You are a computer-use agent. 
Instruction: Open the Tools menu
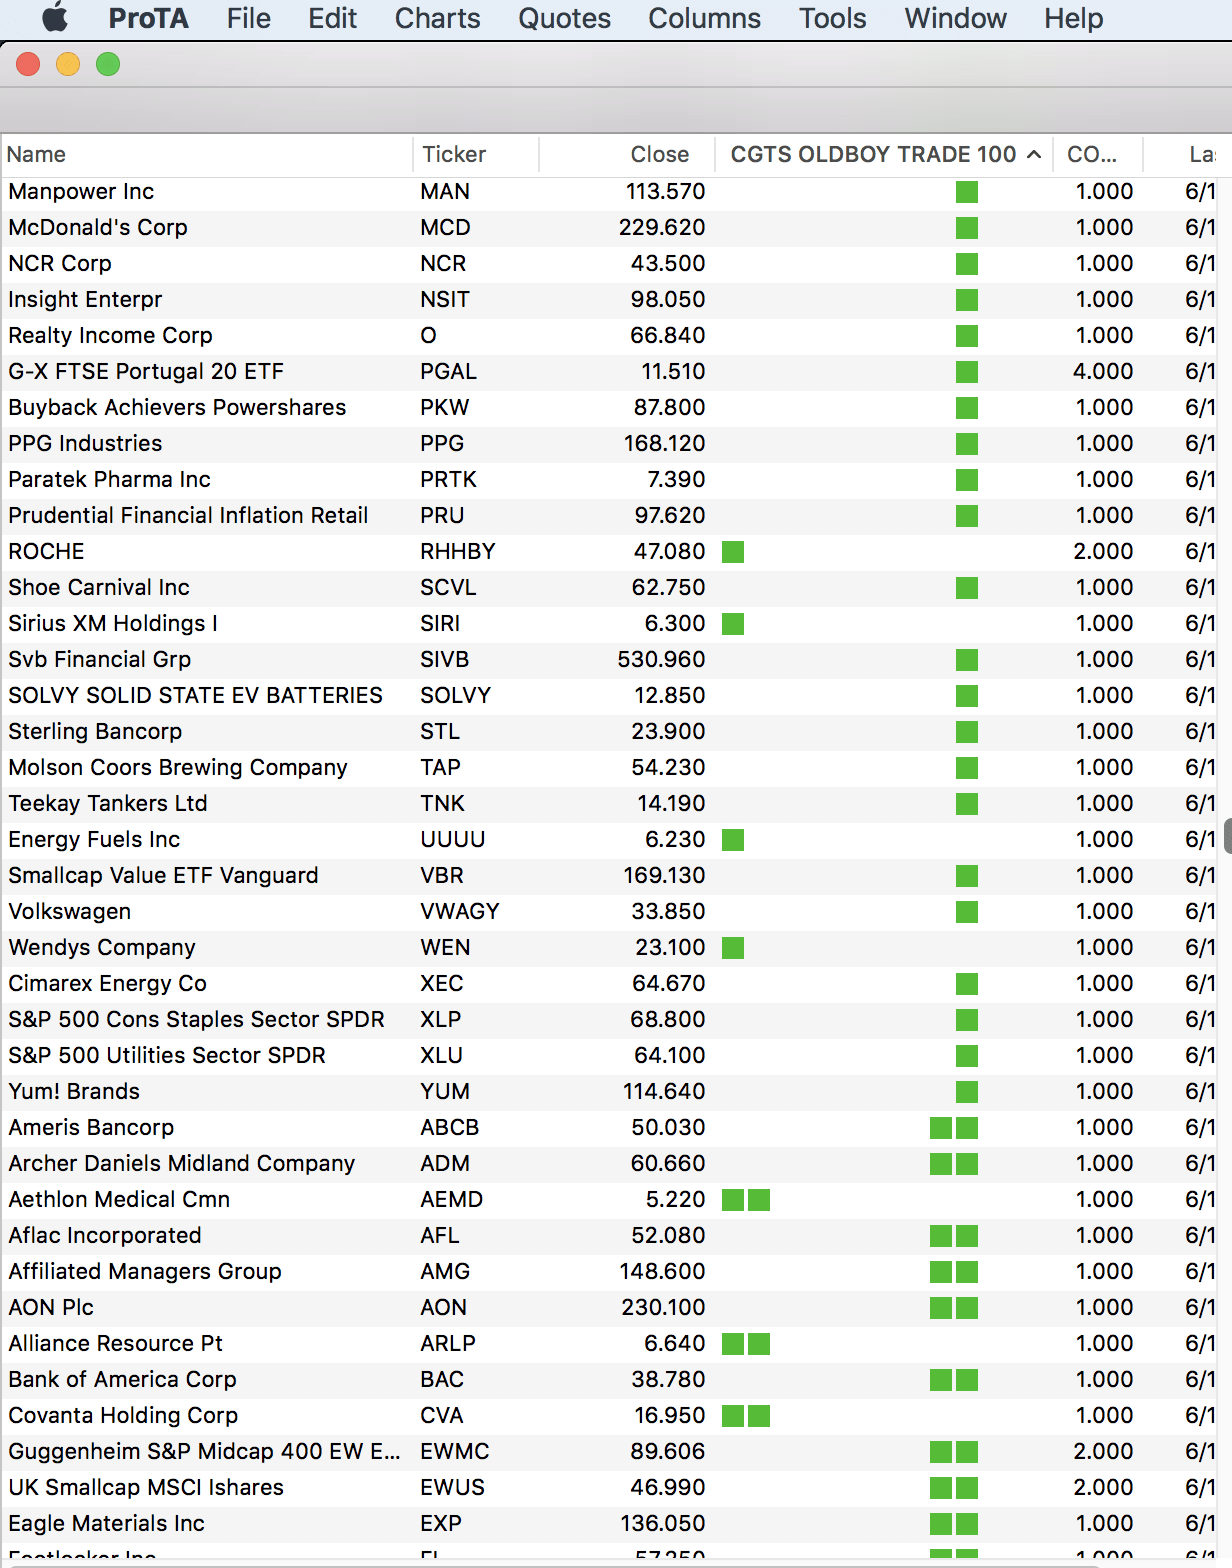pos(832,18)
